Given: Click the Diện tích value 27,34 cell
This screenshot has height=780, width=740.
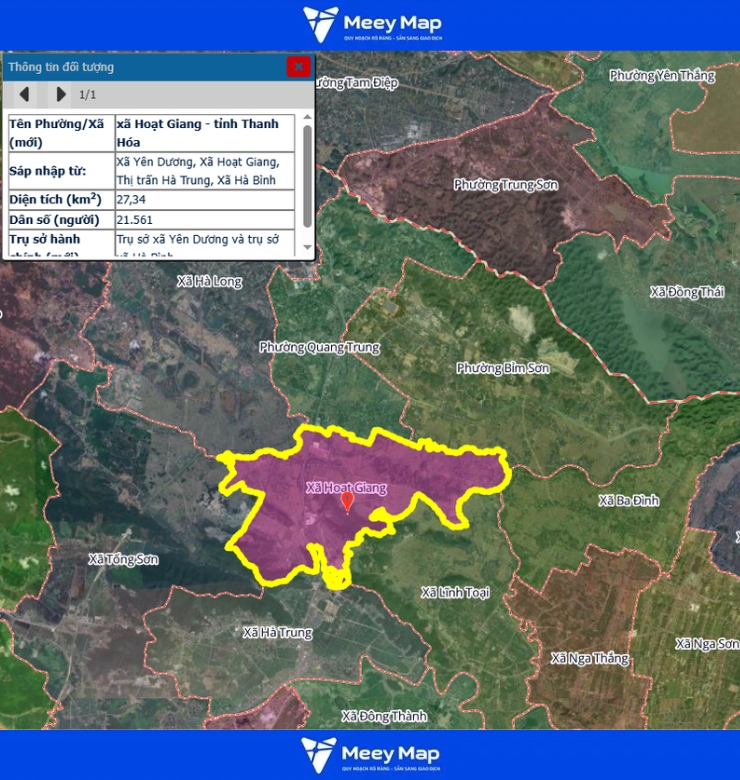Looking at the screenshot, I should click(204, 200).
